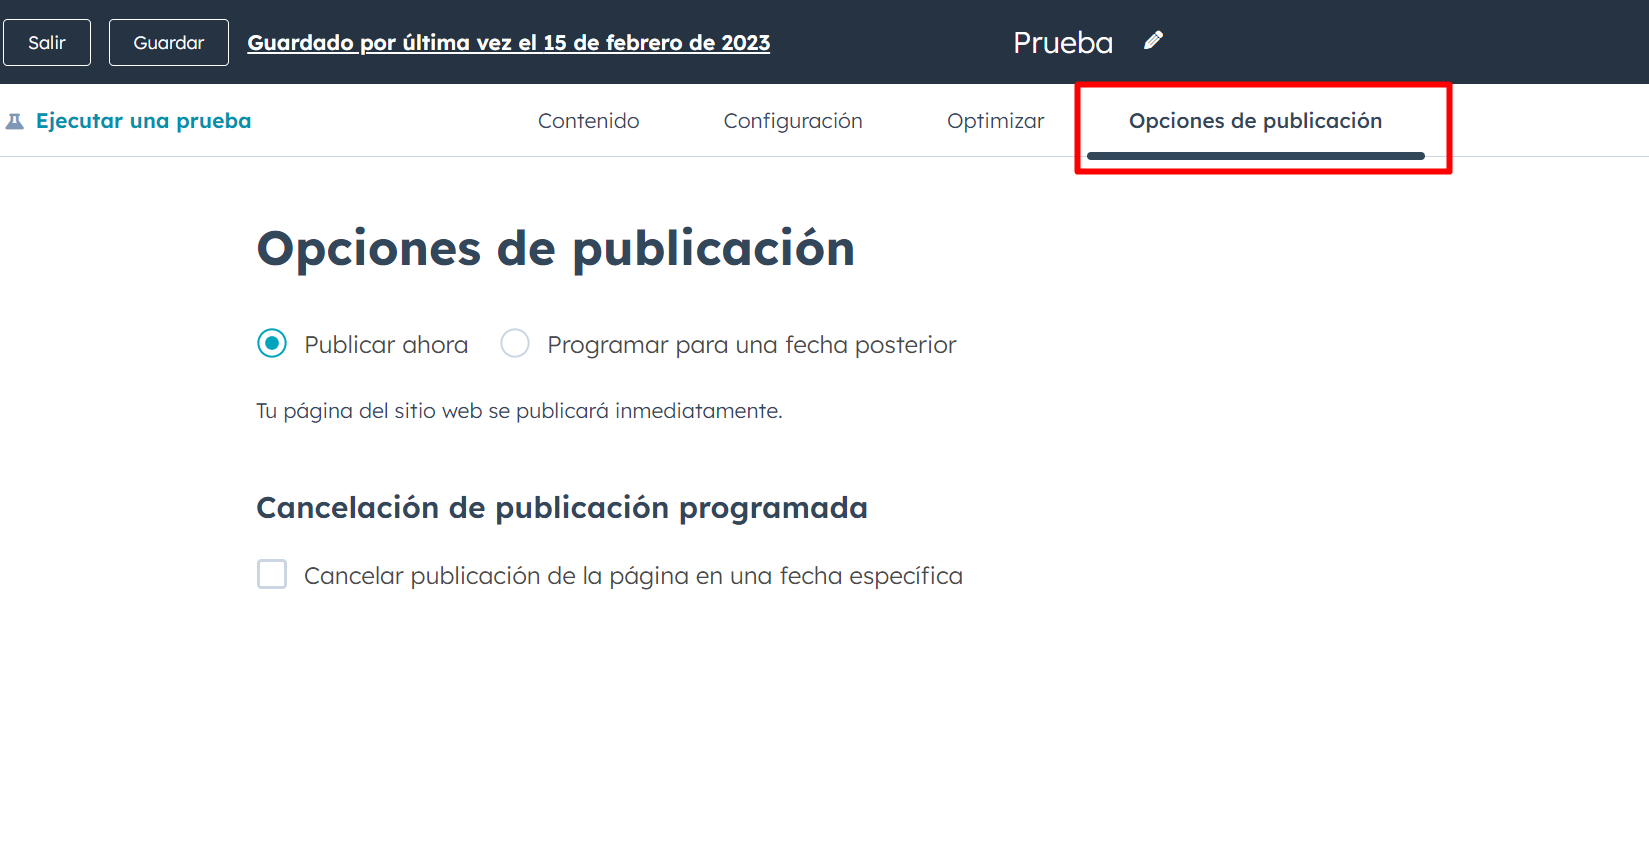
Task: Click the Publicar ahora label text
Action: pos(386,345)
